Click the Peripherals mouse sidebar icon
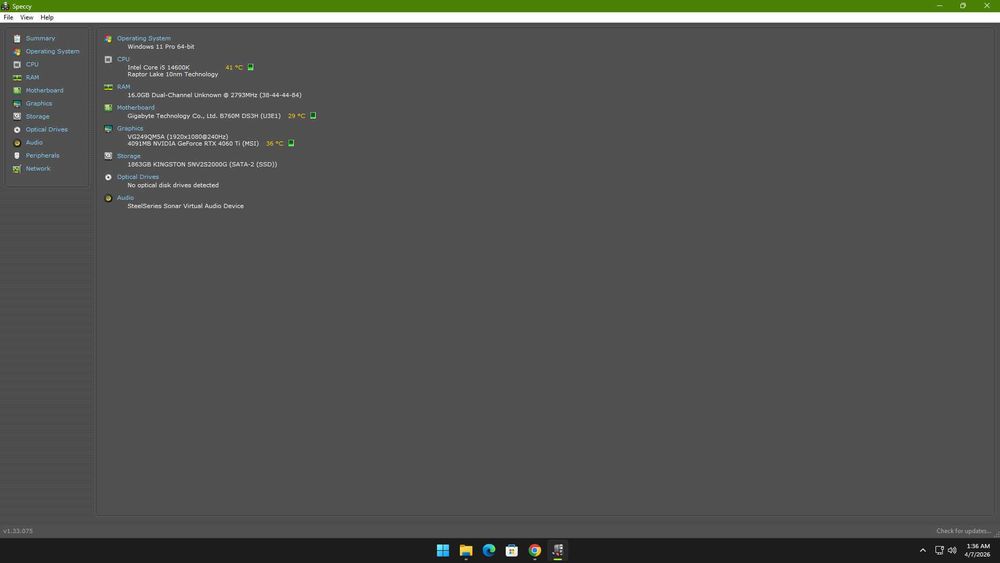Viewport: 1000px width, 563px height. [x=17, y=156]
